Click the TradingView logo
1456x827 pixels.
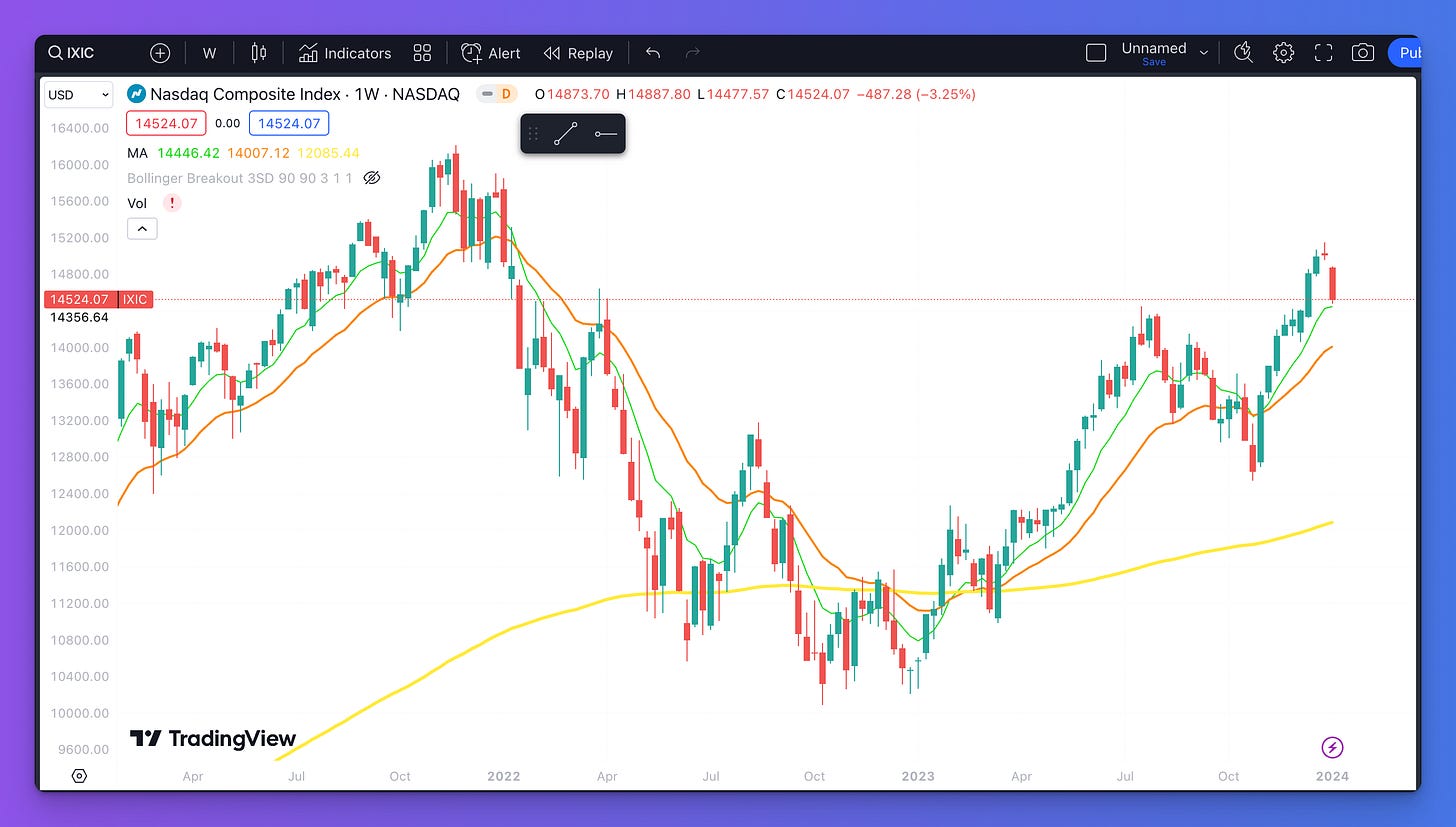213,739
